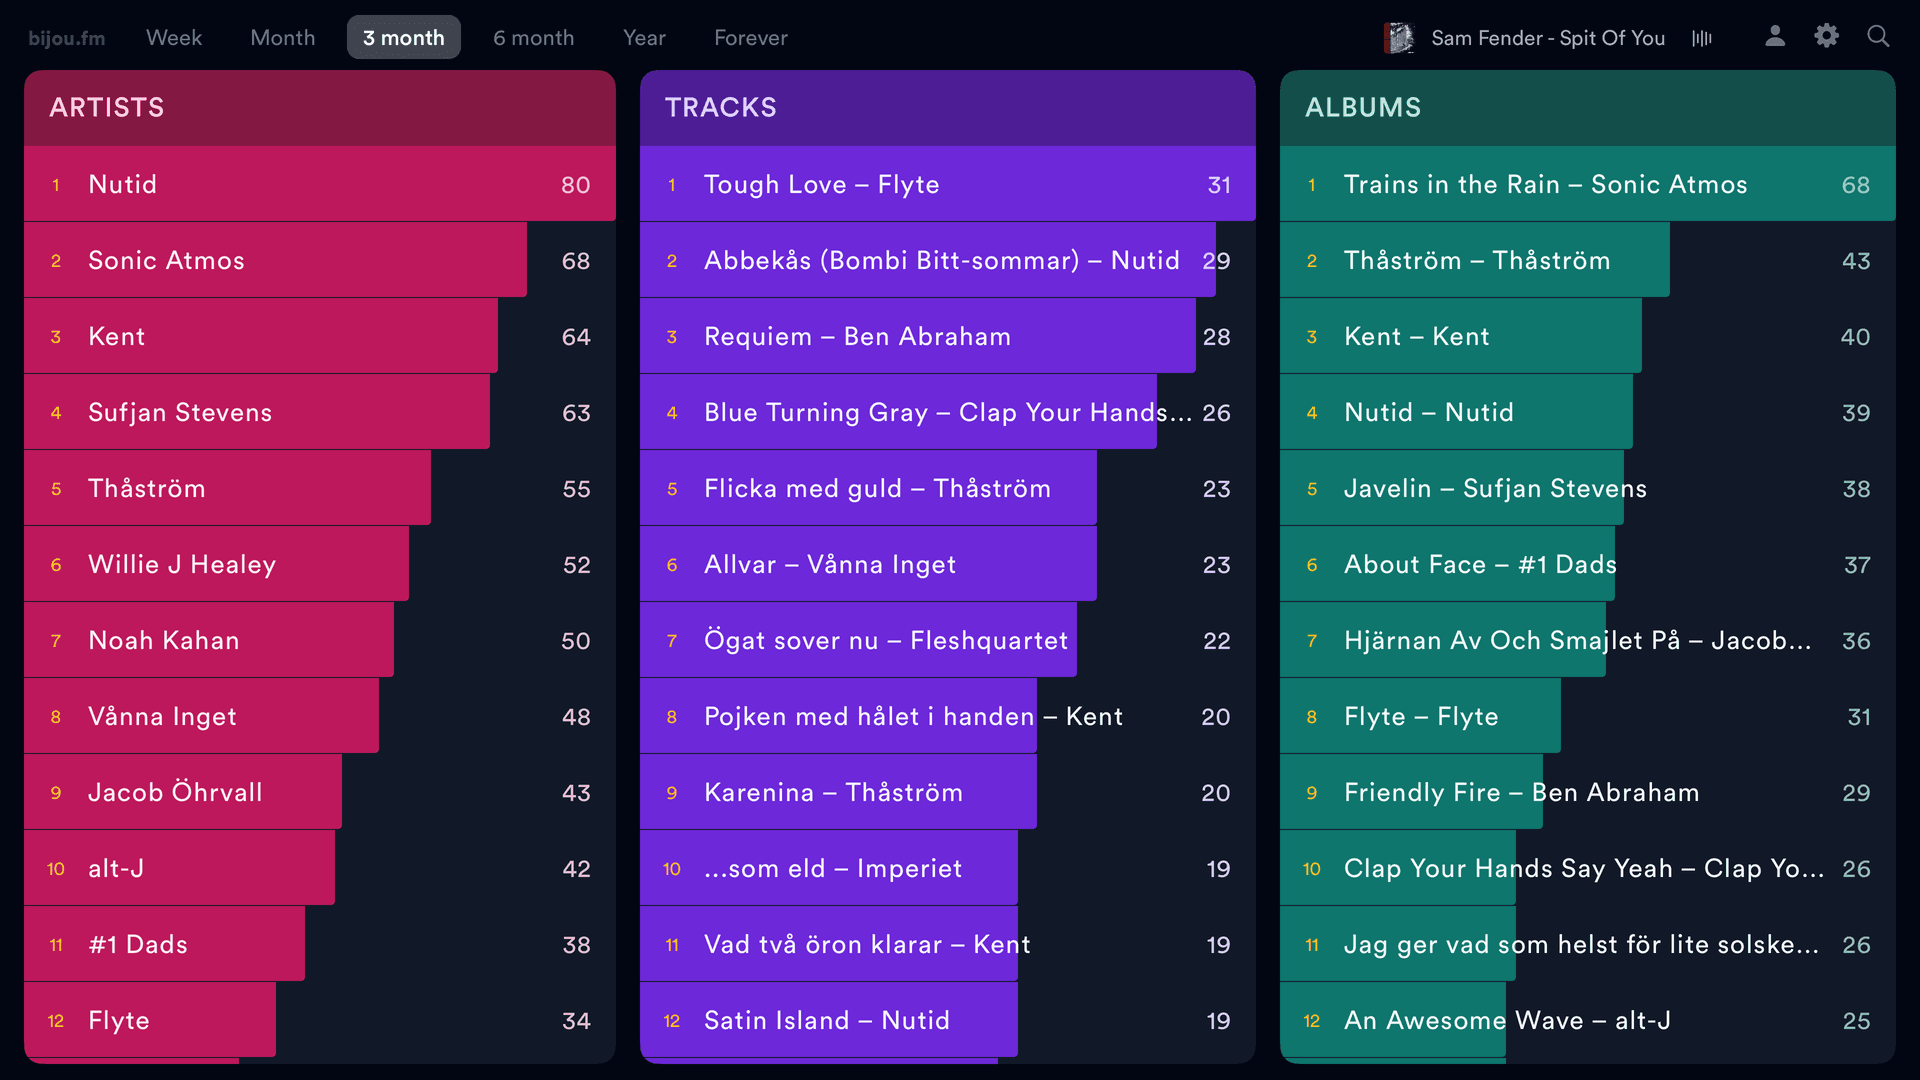Open track Pojken med hålet i handen
The height and width of the screenshot is (1080, 1920).
click(948, 716)
